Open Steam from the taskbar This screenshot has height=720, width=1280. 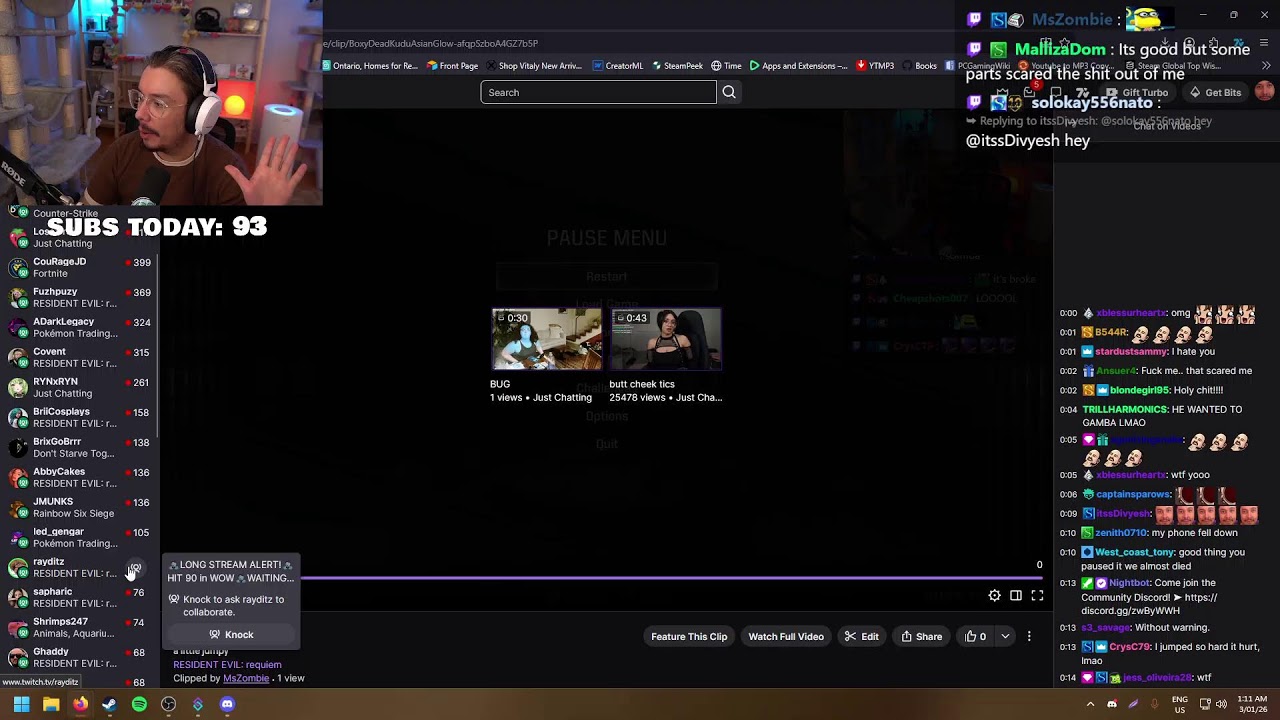(109, 704)
